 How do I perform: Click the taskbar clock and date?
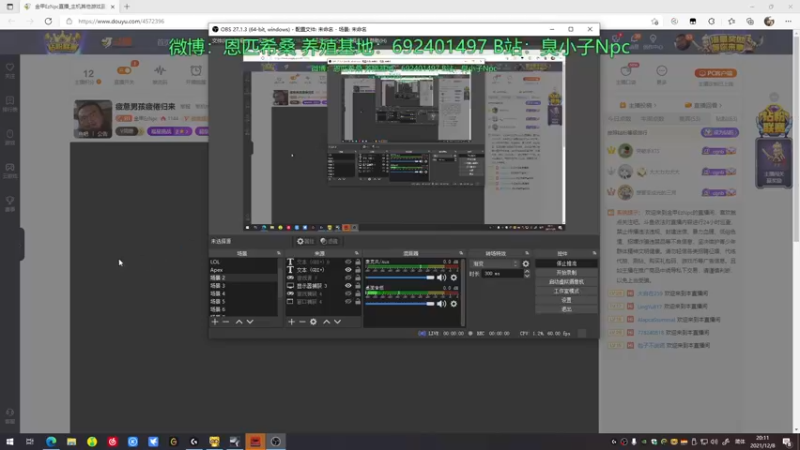click(x=762, y=441)
